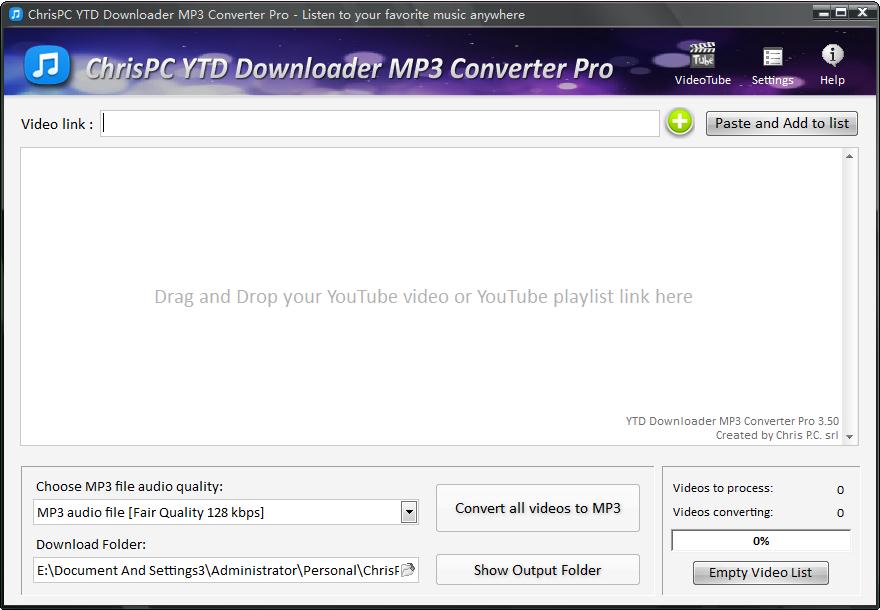
Task: Click the blue music note logo in the banner
Action: [x=47, y=67]
